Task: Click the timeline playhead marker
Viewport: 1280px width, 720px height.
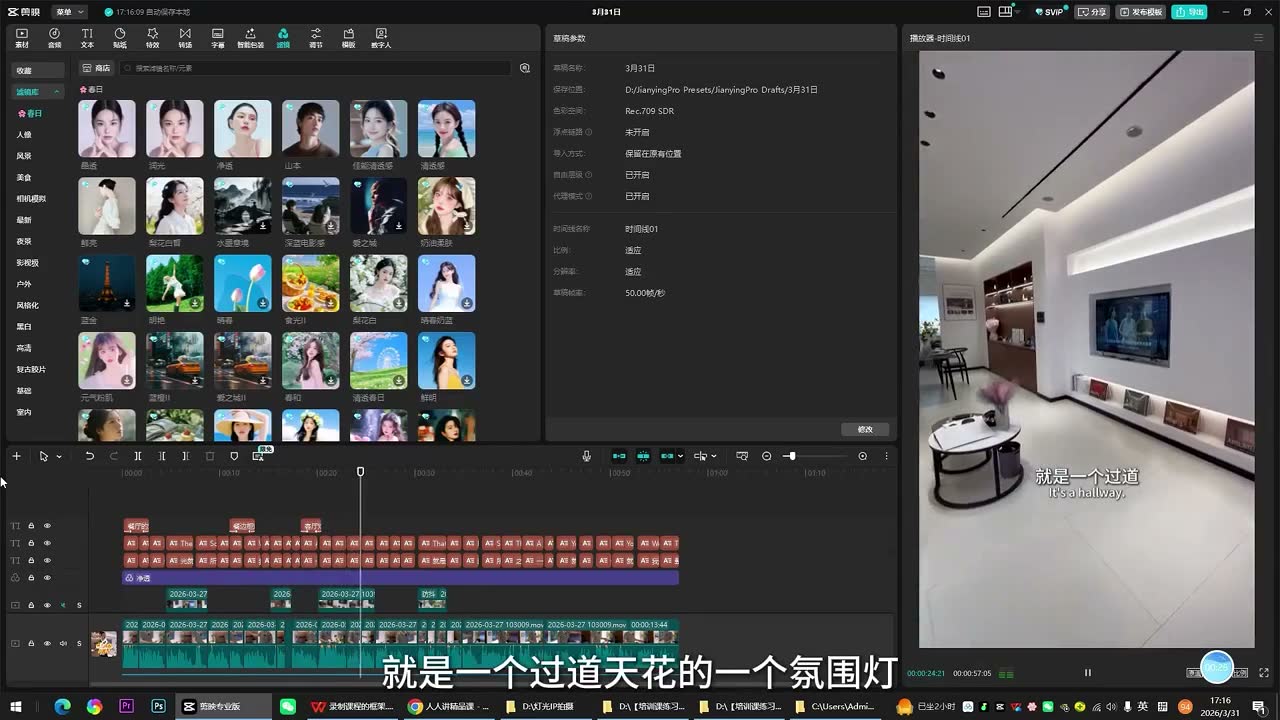Action: tap(360, 472)
